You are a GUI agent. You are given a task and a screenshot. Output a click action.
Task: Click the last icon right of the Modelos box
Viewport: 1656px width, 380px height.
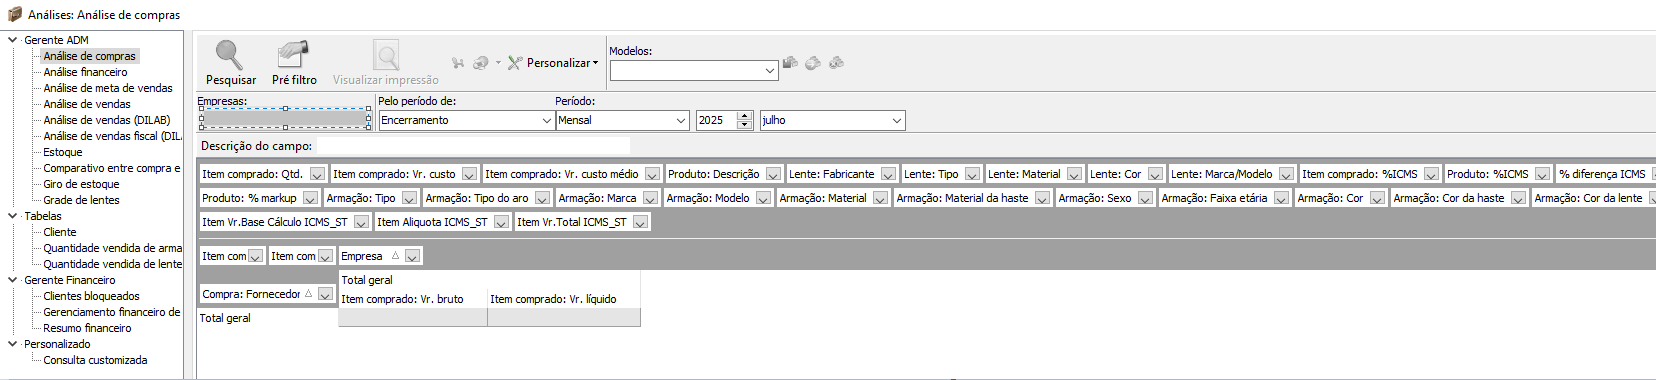(837, 63)
